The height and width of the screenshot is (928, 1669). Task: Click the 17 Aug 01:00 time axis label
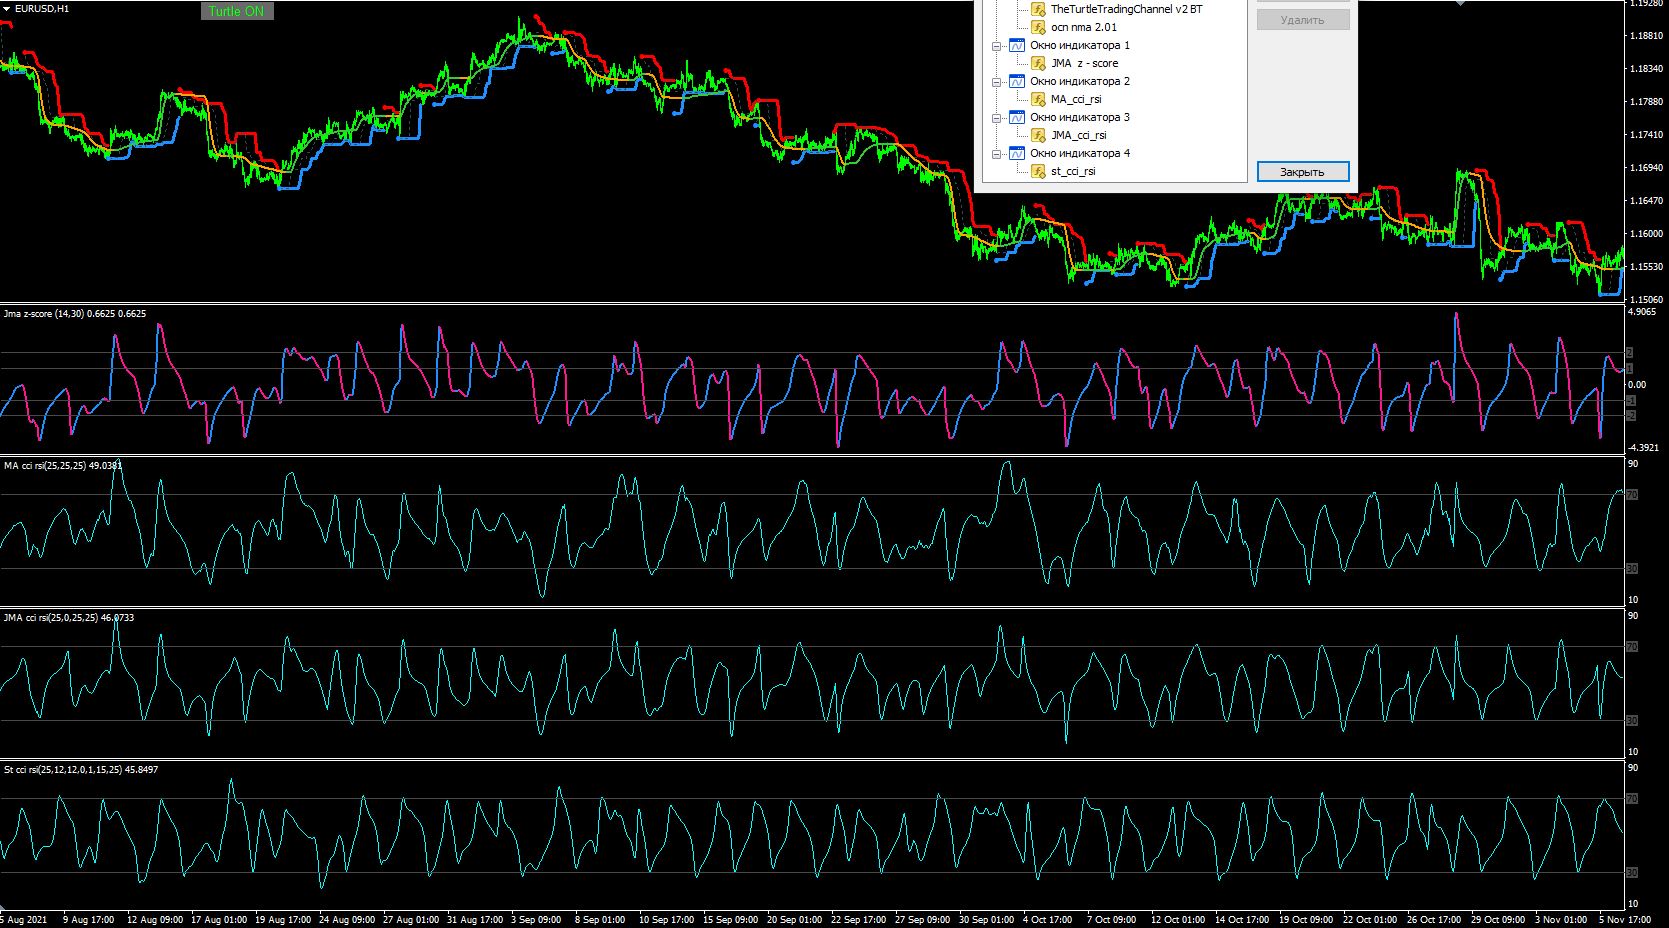(217, 919)
